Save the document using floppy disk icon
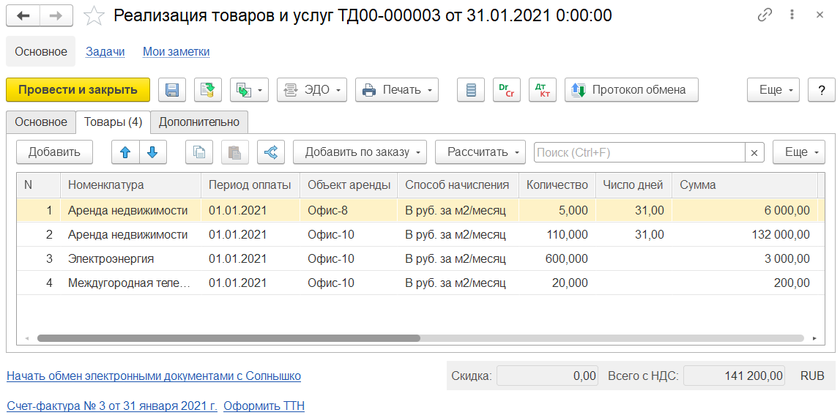The height and width of the screenshot is (418, 840). tap(172, 90)
